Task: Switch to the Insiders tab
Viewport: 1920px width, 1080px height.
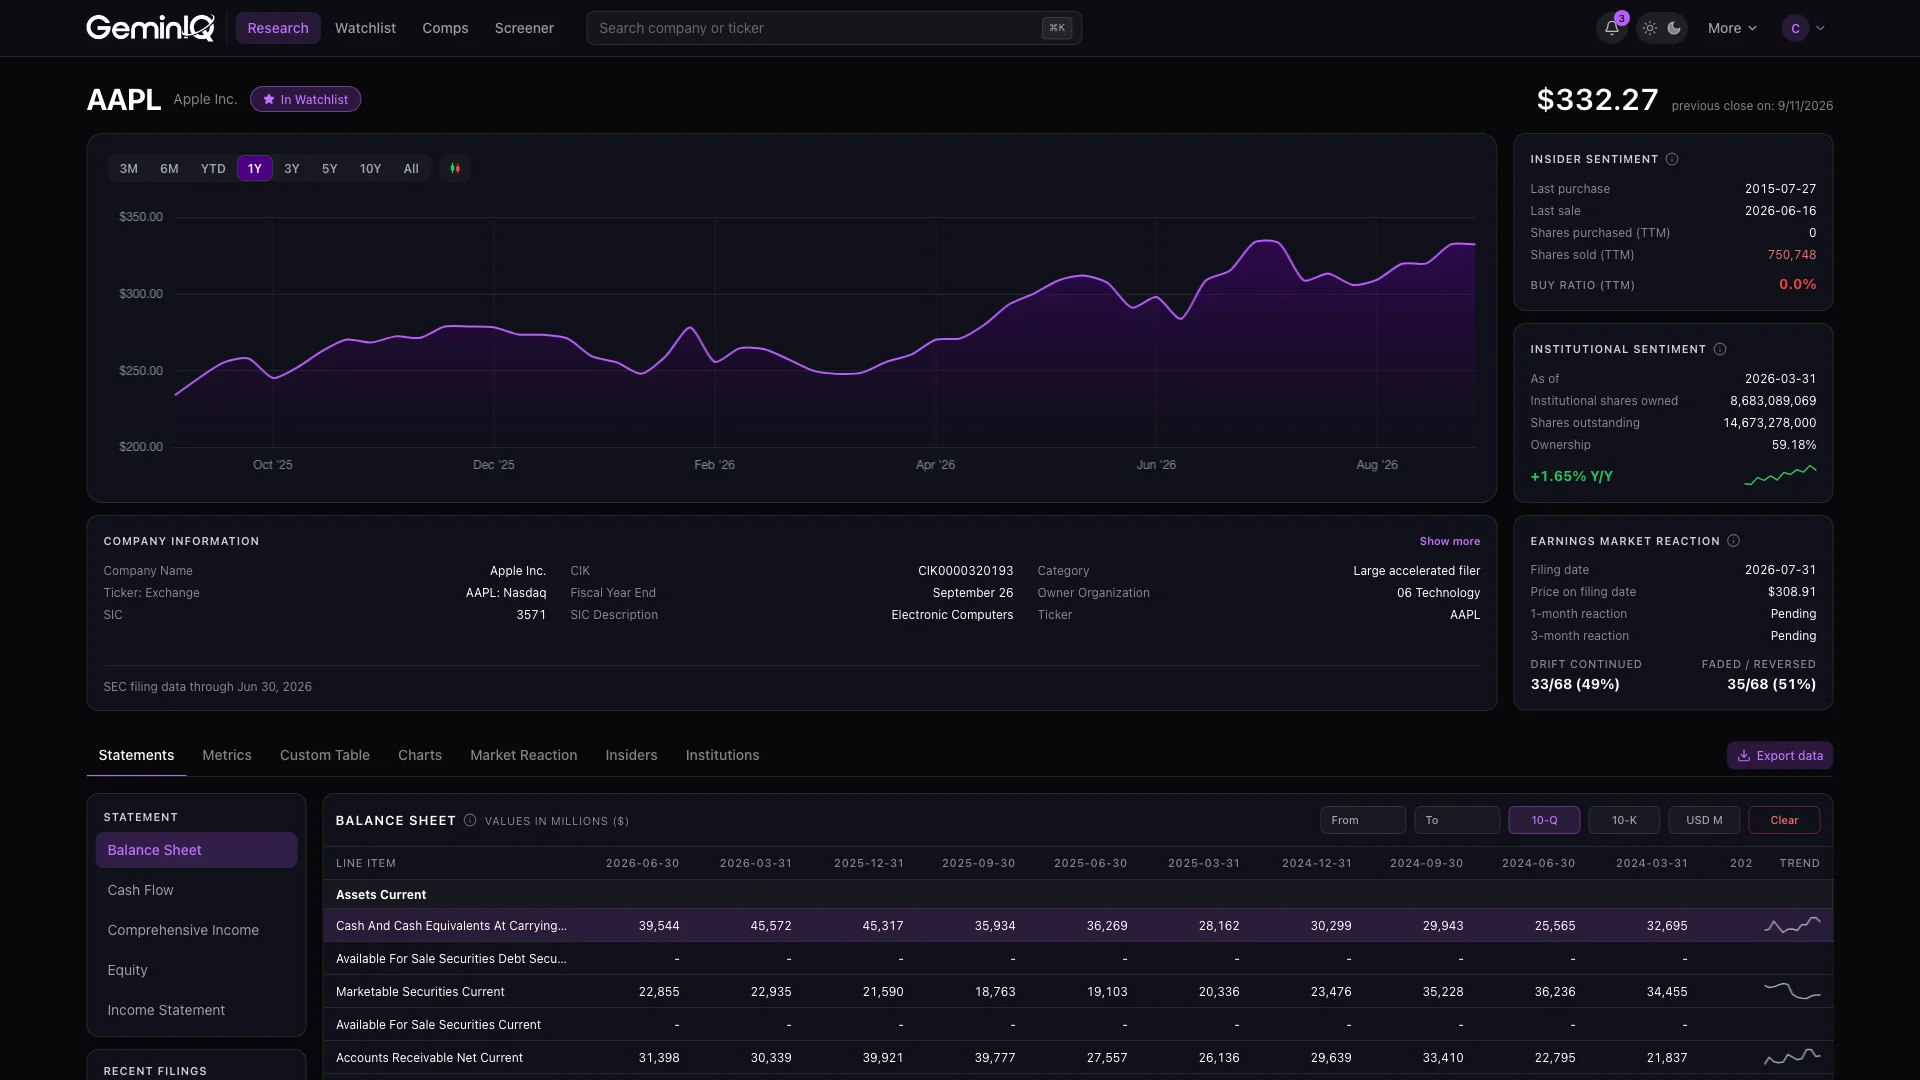Action: click(631, 755)
